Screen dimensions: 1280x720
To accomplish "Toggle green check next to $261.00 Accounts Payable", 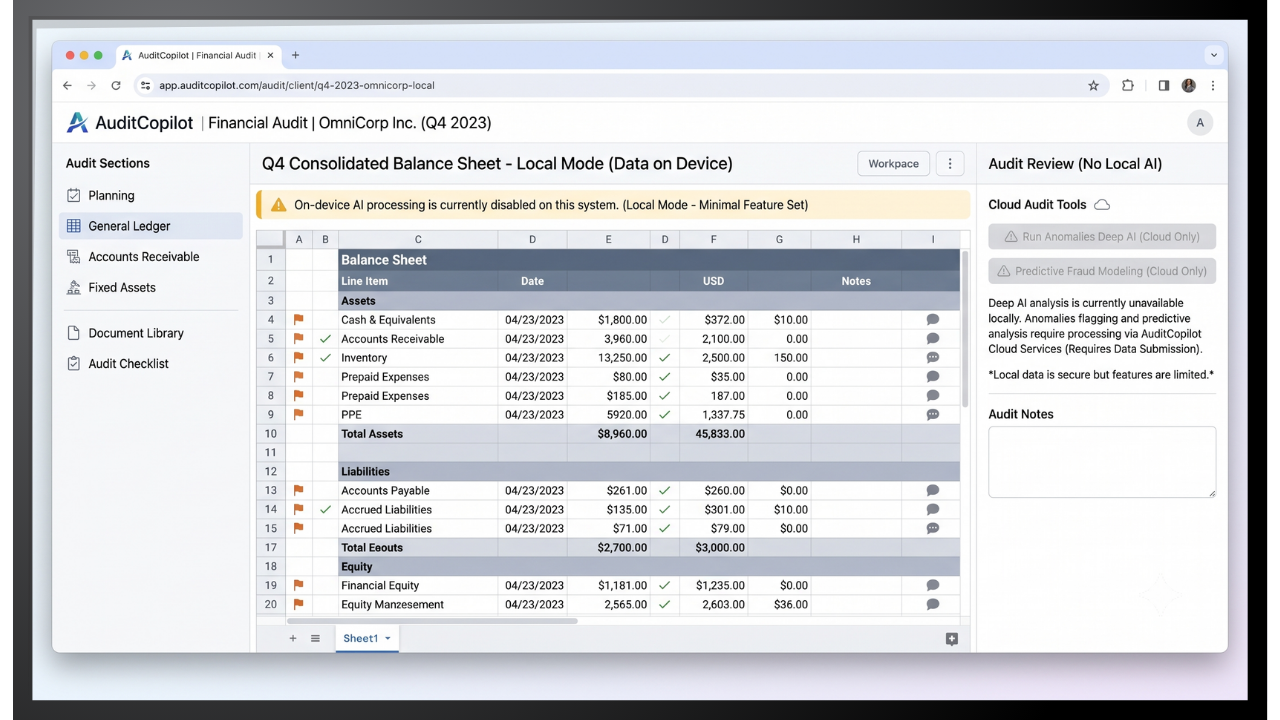I will tap(664, 491).
